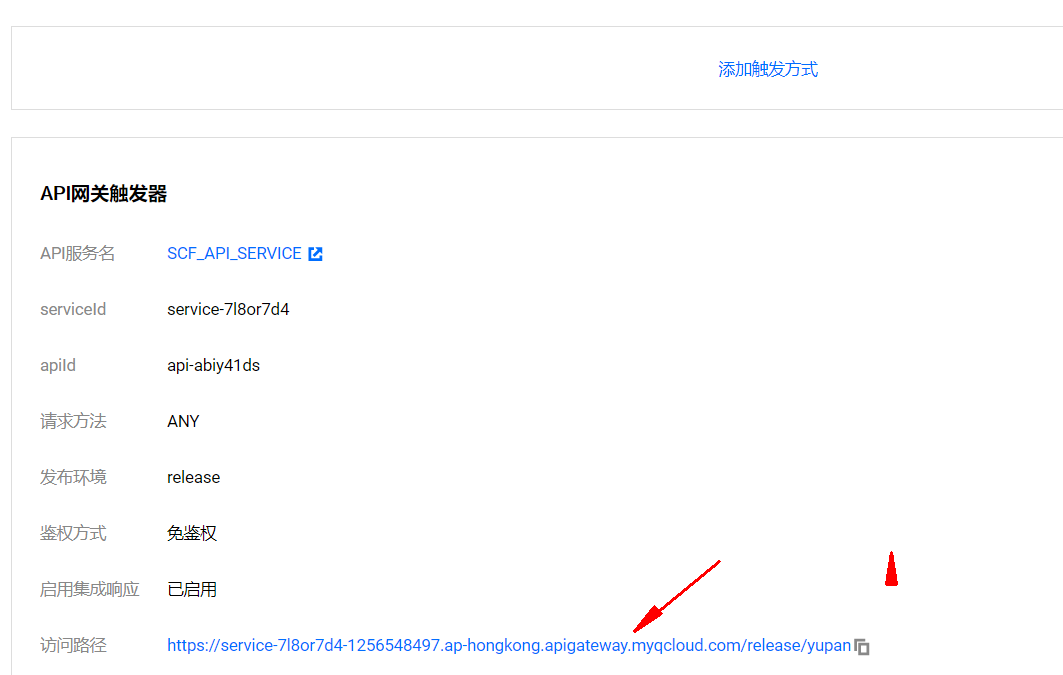Click the ANY request method value
Screen dimensions: 1063x675
tap(183, 422)
